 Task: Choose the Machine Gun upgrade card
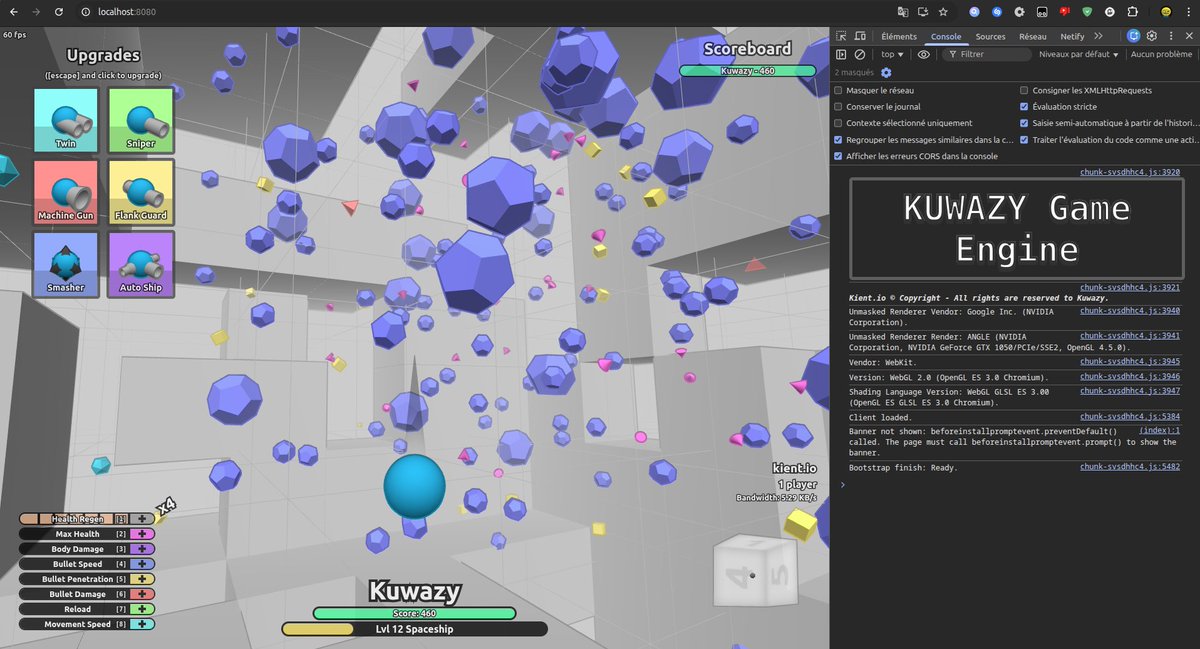click(66, 192)
